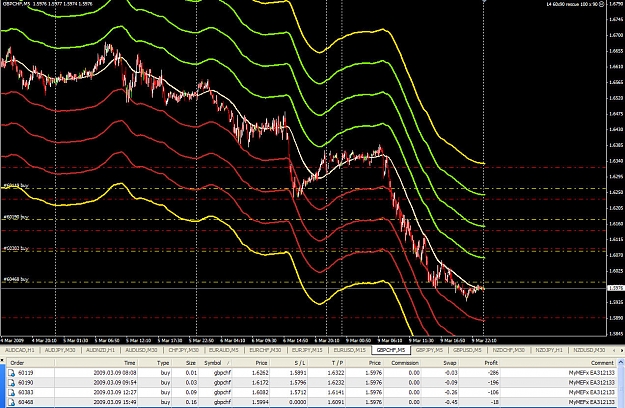Image resolution: width=625 pixels, height=408 pixels.
Task: Click the time cell 2009.03.09 09:54
Action: 115,382
